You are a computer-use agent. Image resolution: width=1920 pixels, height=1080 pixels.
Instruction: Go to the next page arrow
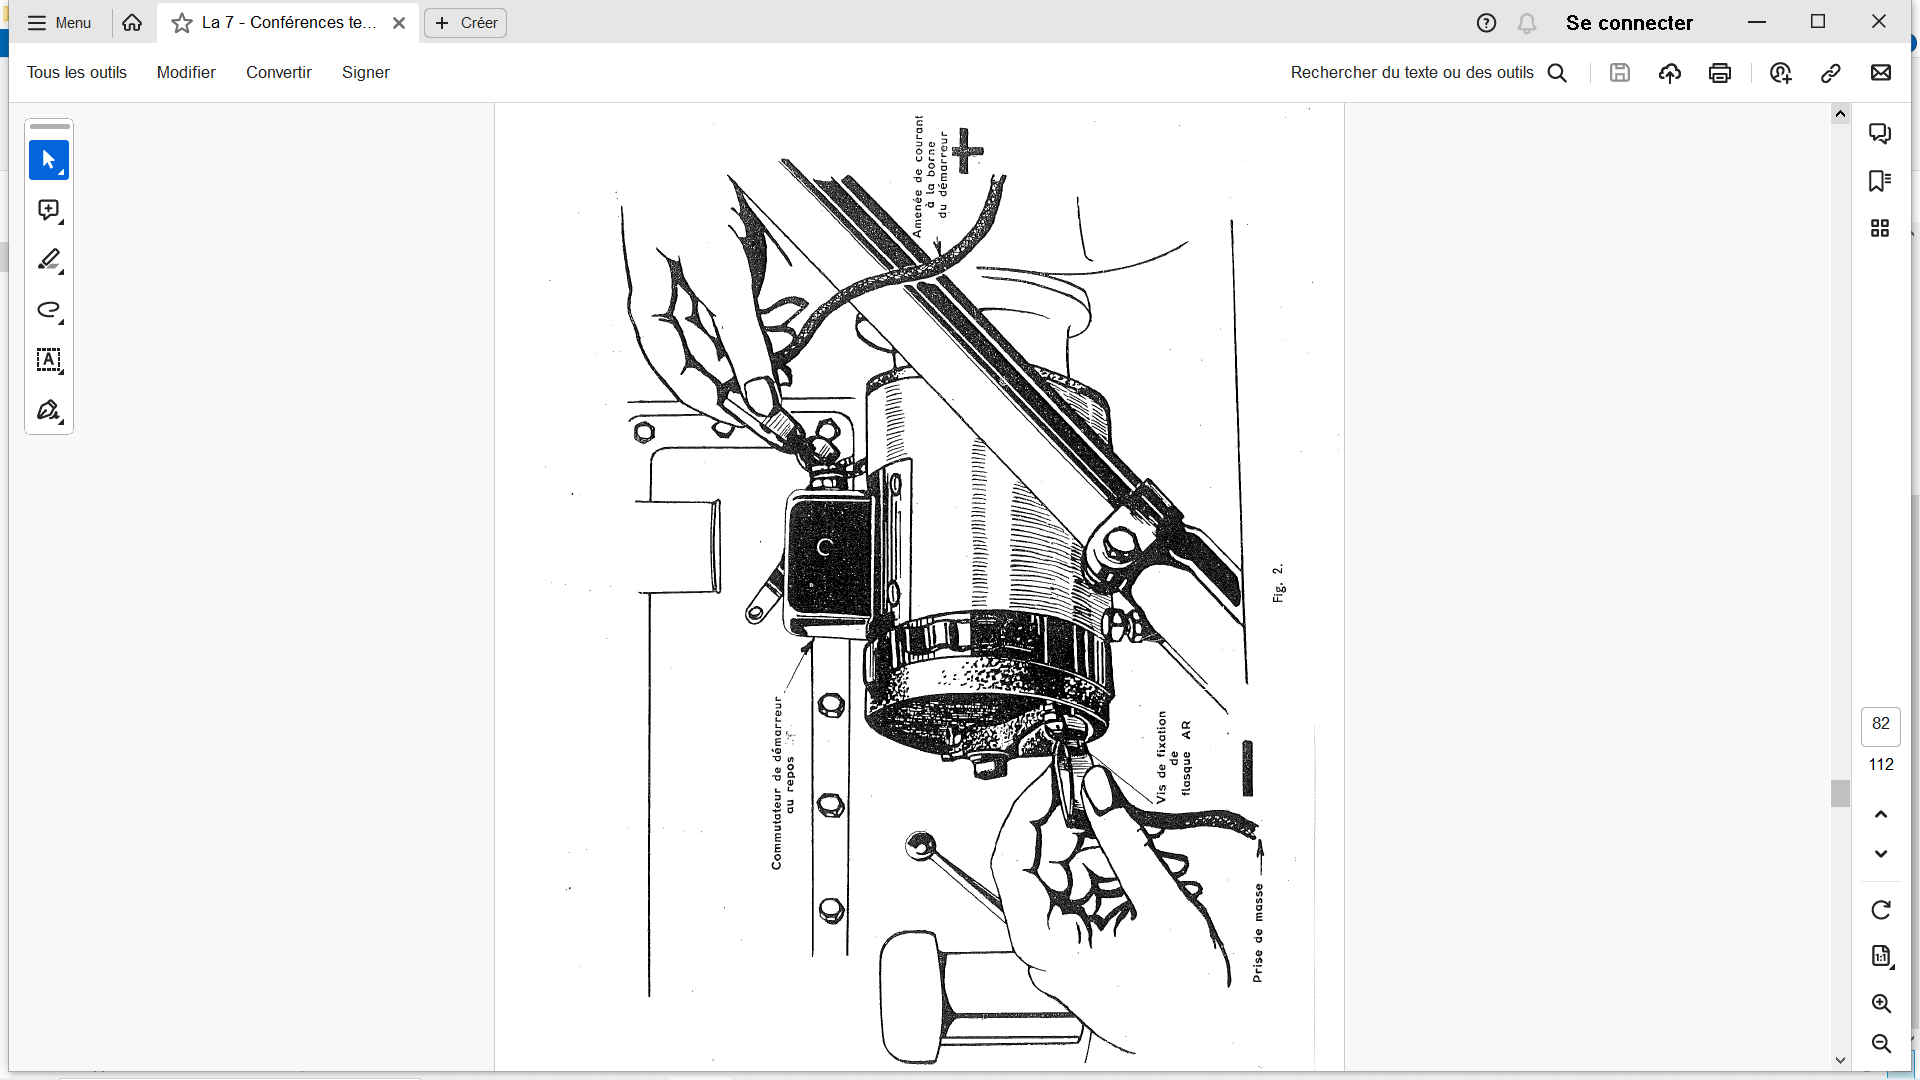[x=1881, y=854]
